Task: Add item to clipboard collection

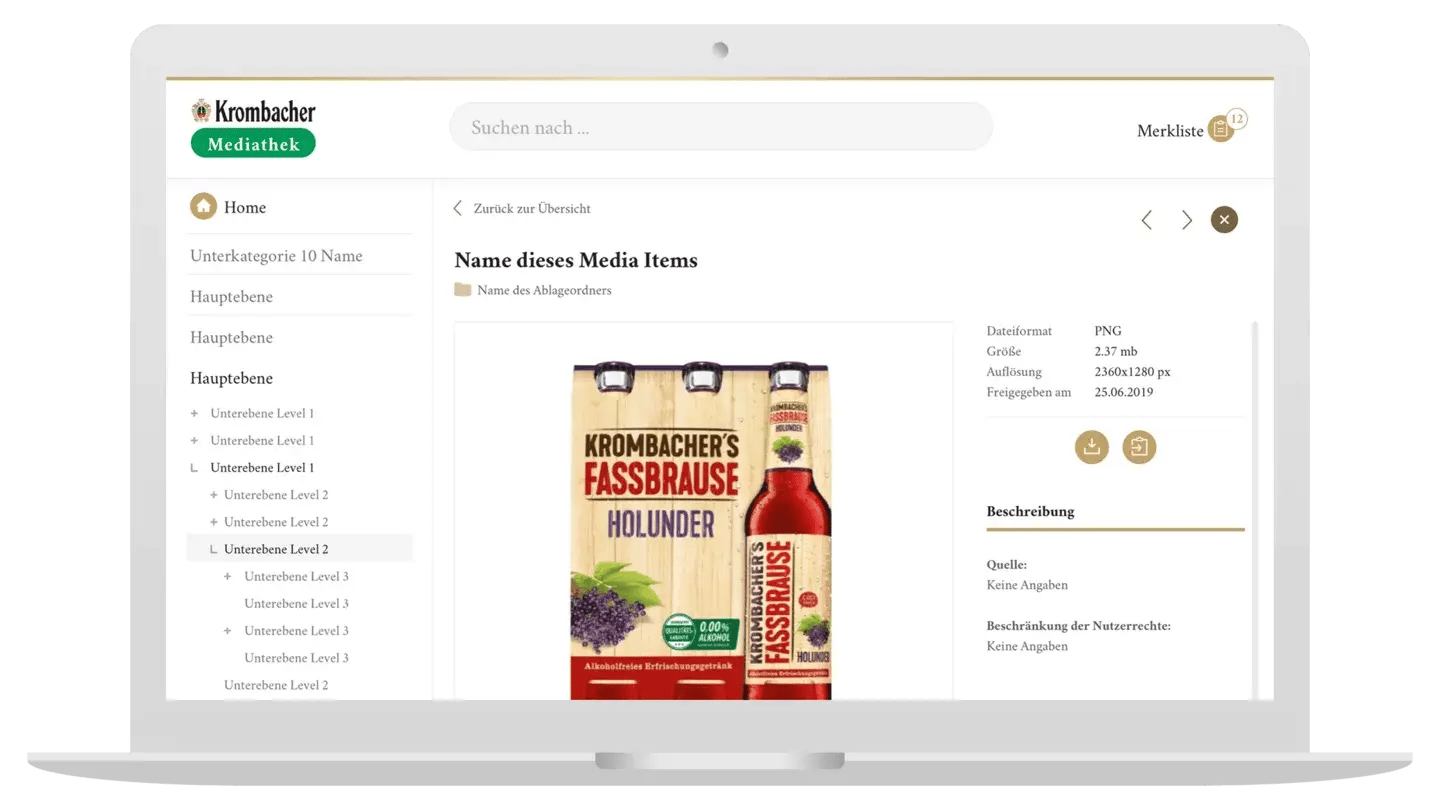Action: click(x=1139, y=447)
